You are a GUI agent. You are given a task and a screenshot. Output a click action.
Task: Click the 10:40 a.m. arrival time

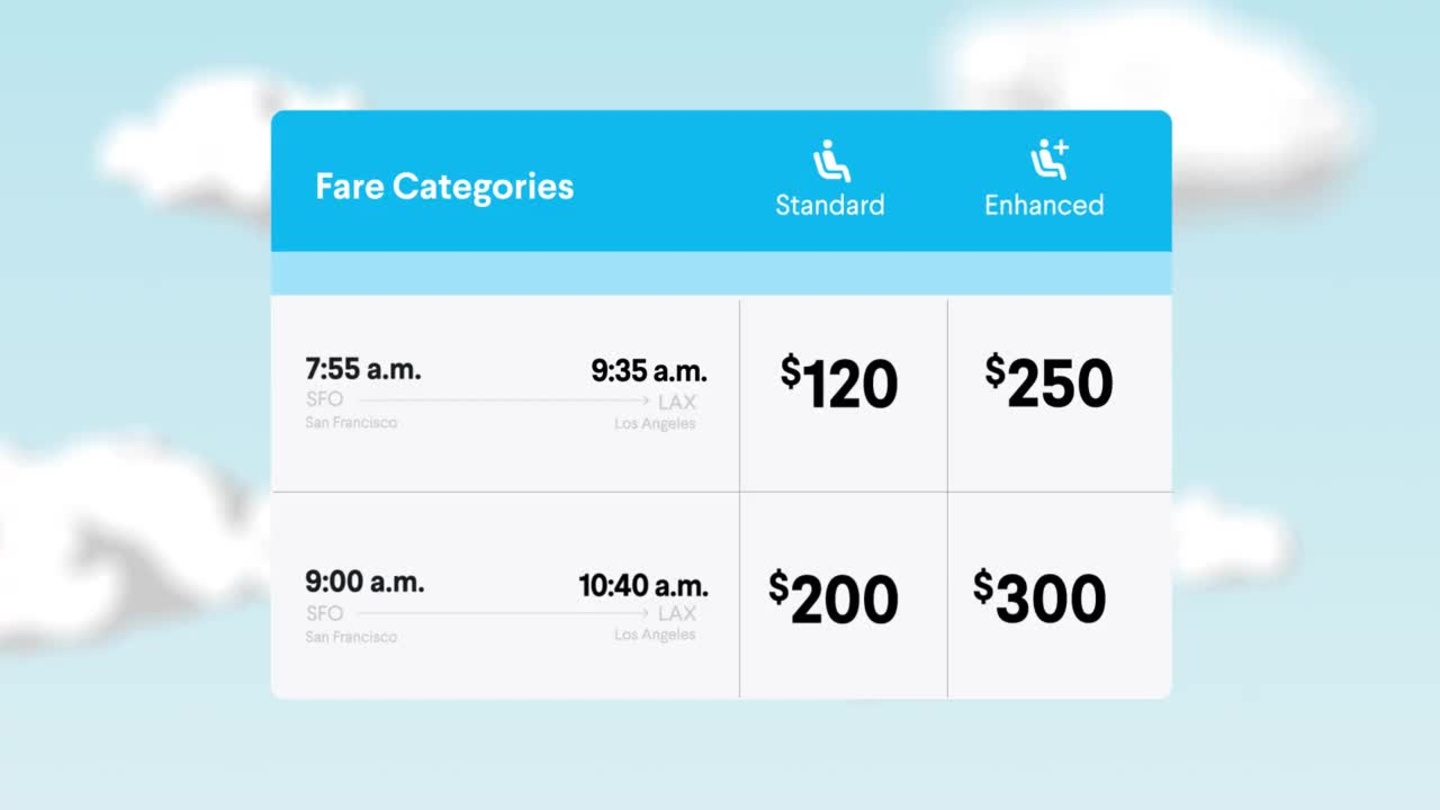click(643, 585)
